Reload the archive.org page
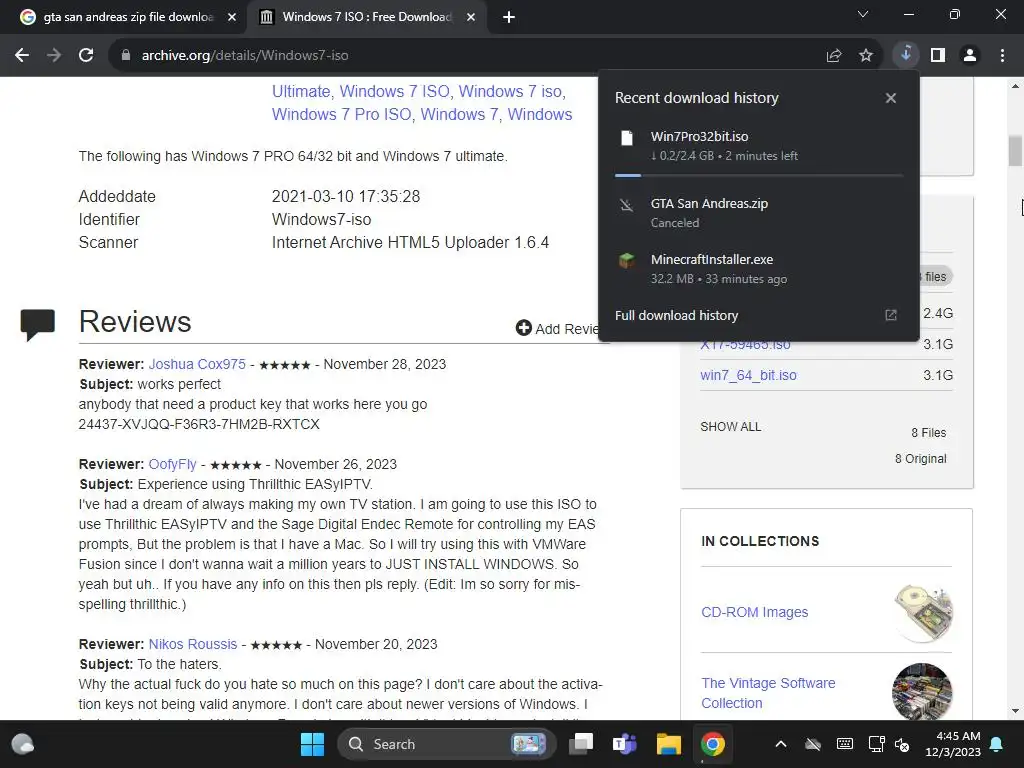 [86, 56]
